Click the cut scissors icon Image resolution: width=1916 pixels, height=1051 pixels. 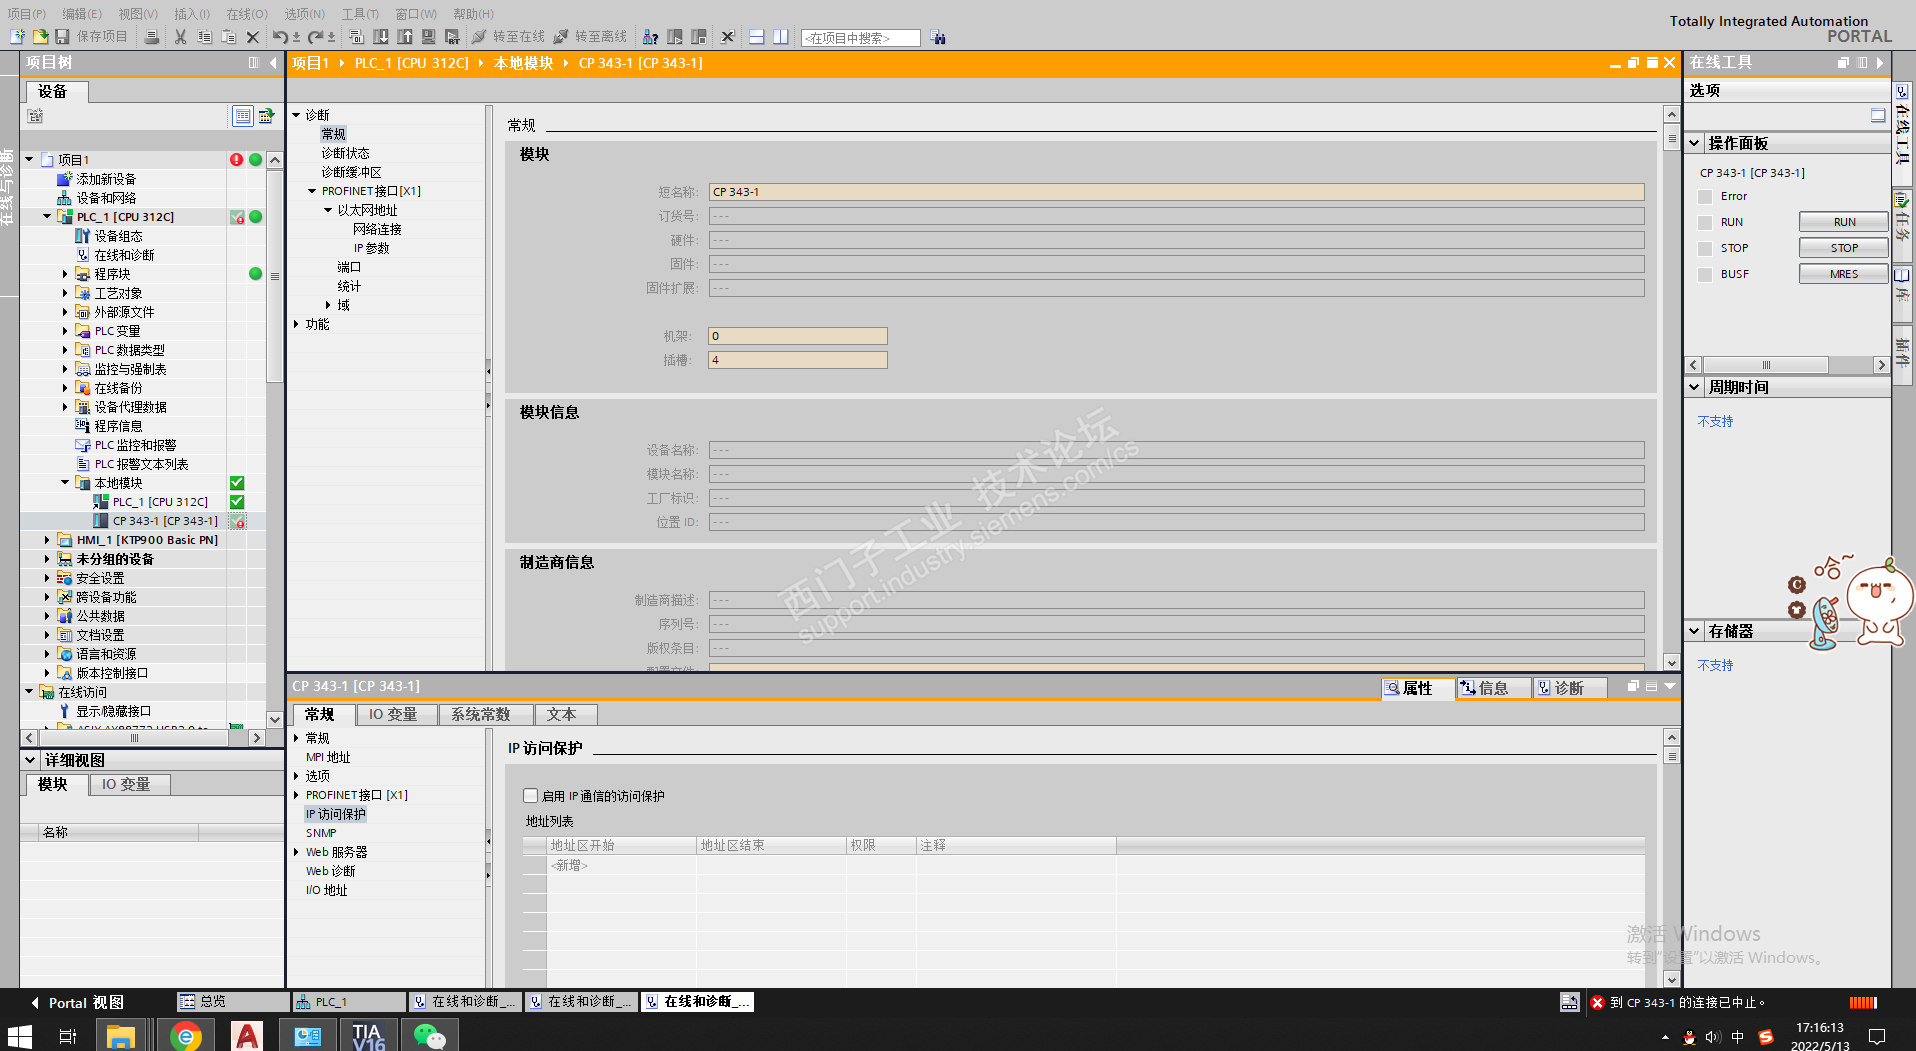click(x=180, y=37)
